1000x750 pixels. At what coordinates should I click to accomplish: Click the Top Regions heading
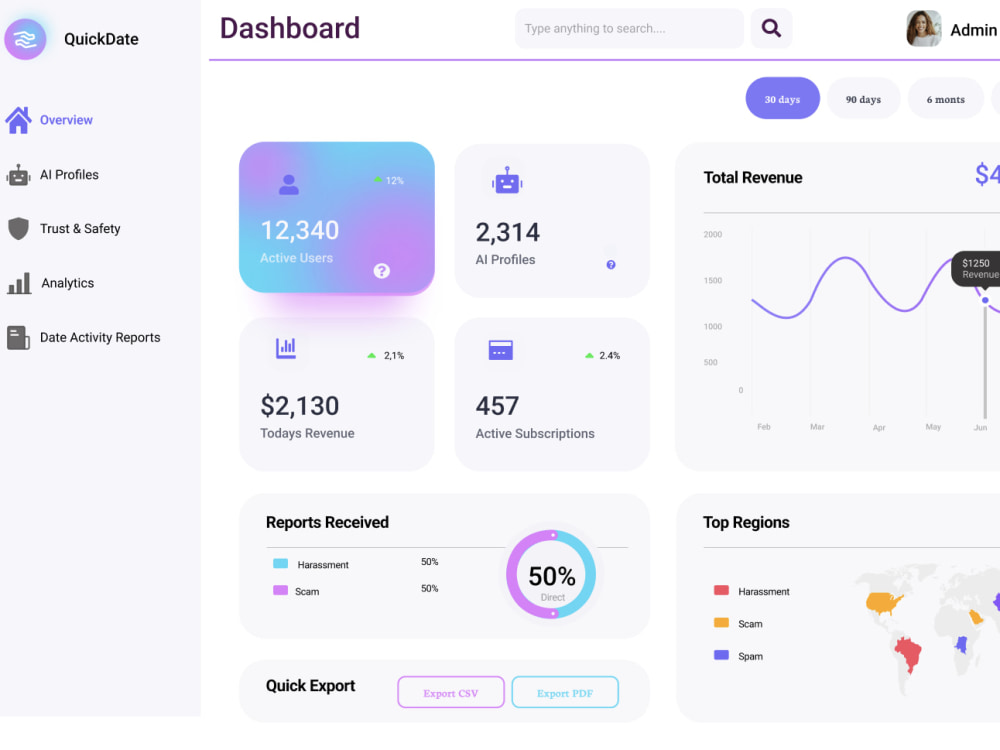[746, 522]
